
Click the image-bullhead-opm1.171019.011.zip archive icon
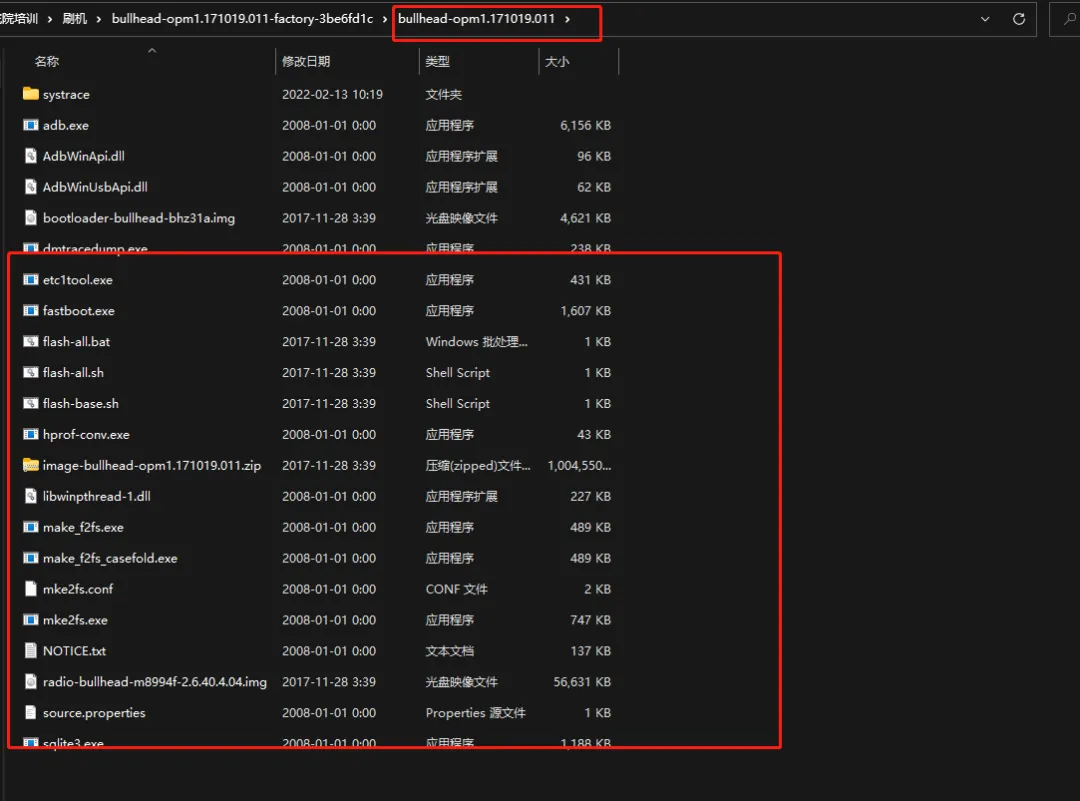coord(30,465)
